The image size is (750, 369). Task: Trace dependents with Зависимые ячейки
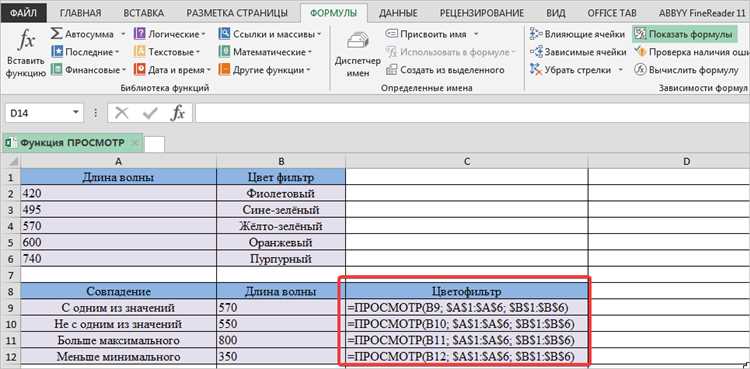click(x=578, y=52)
